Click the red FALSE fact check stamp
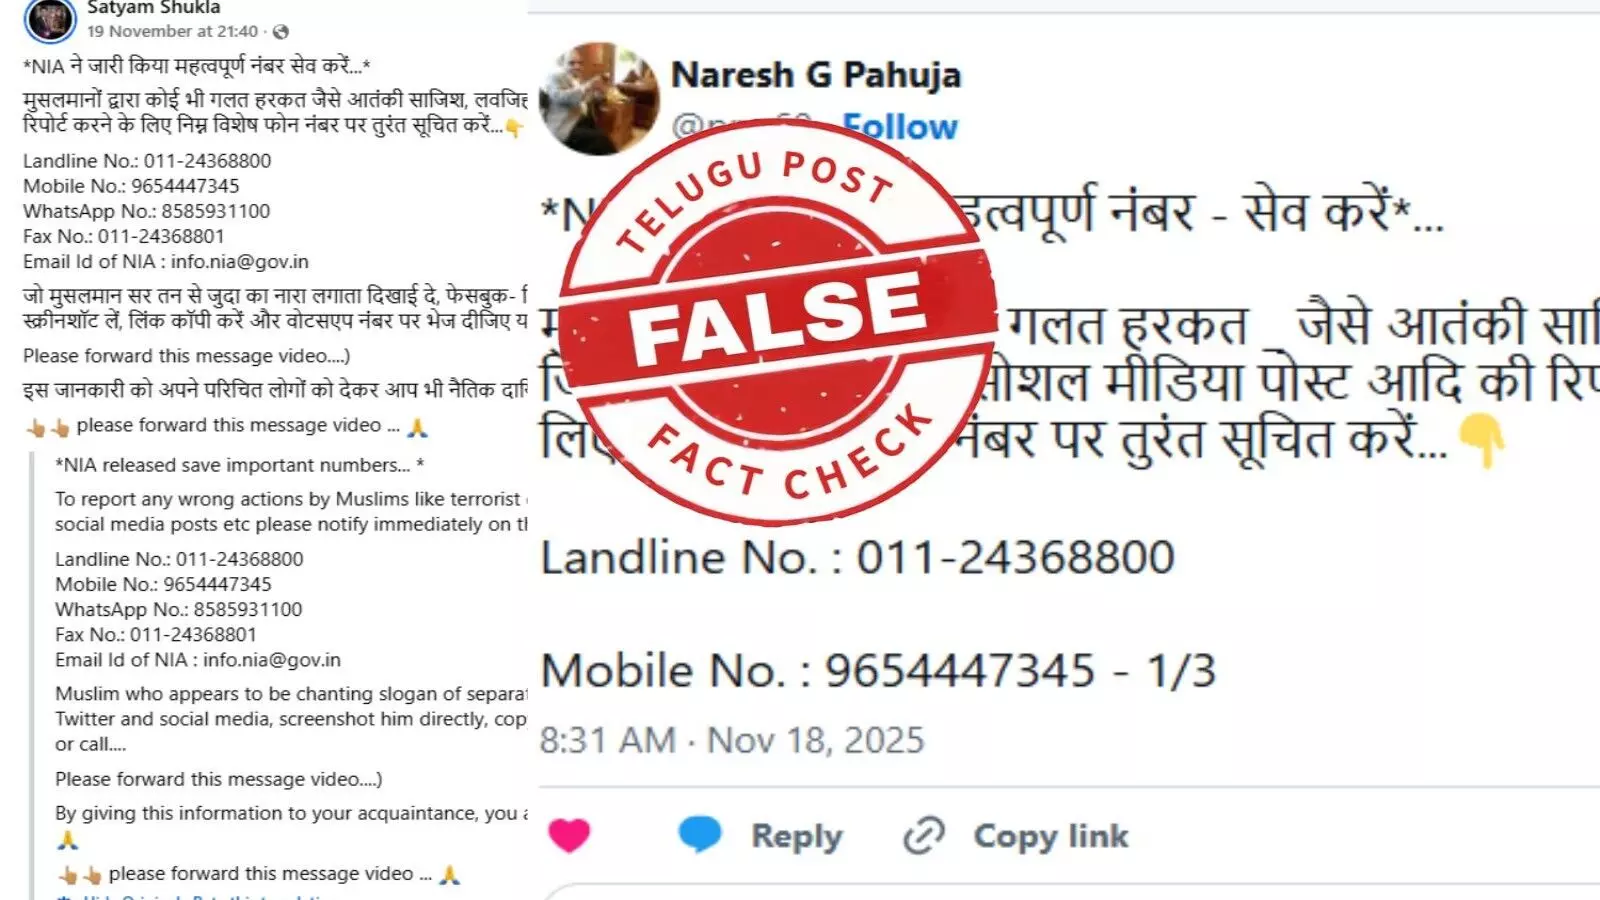 click(x=778, y=322)
